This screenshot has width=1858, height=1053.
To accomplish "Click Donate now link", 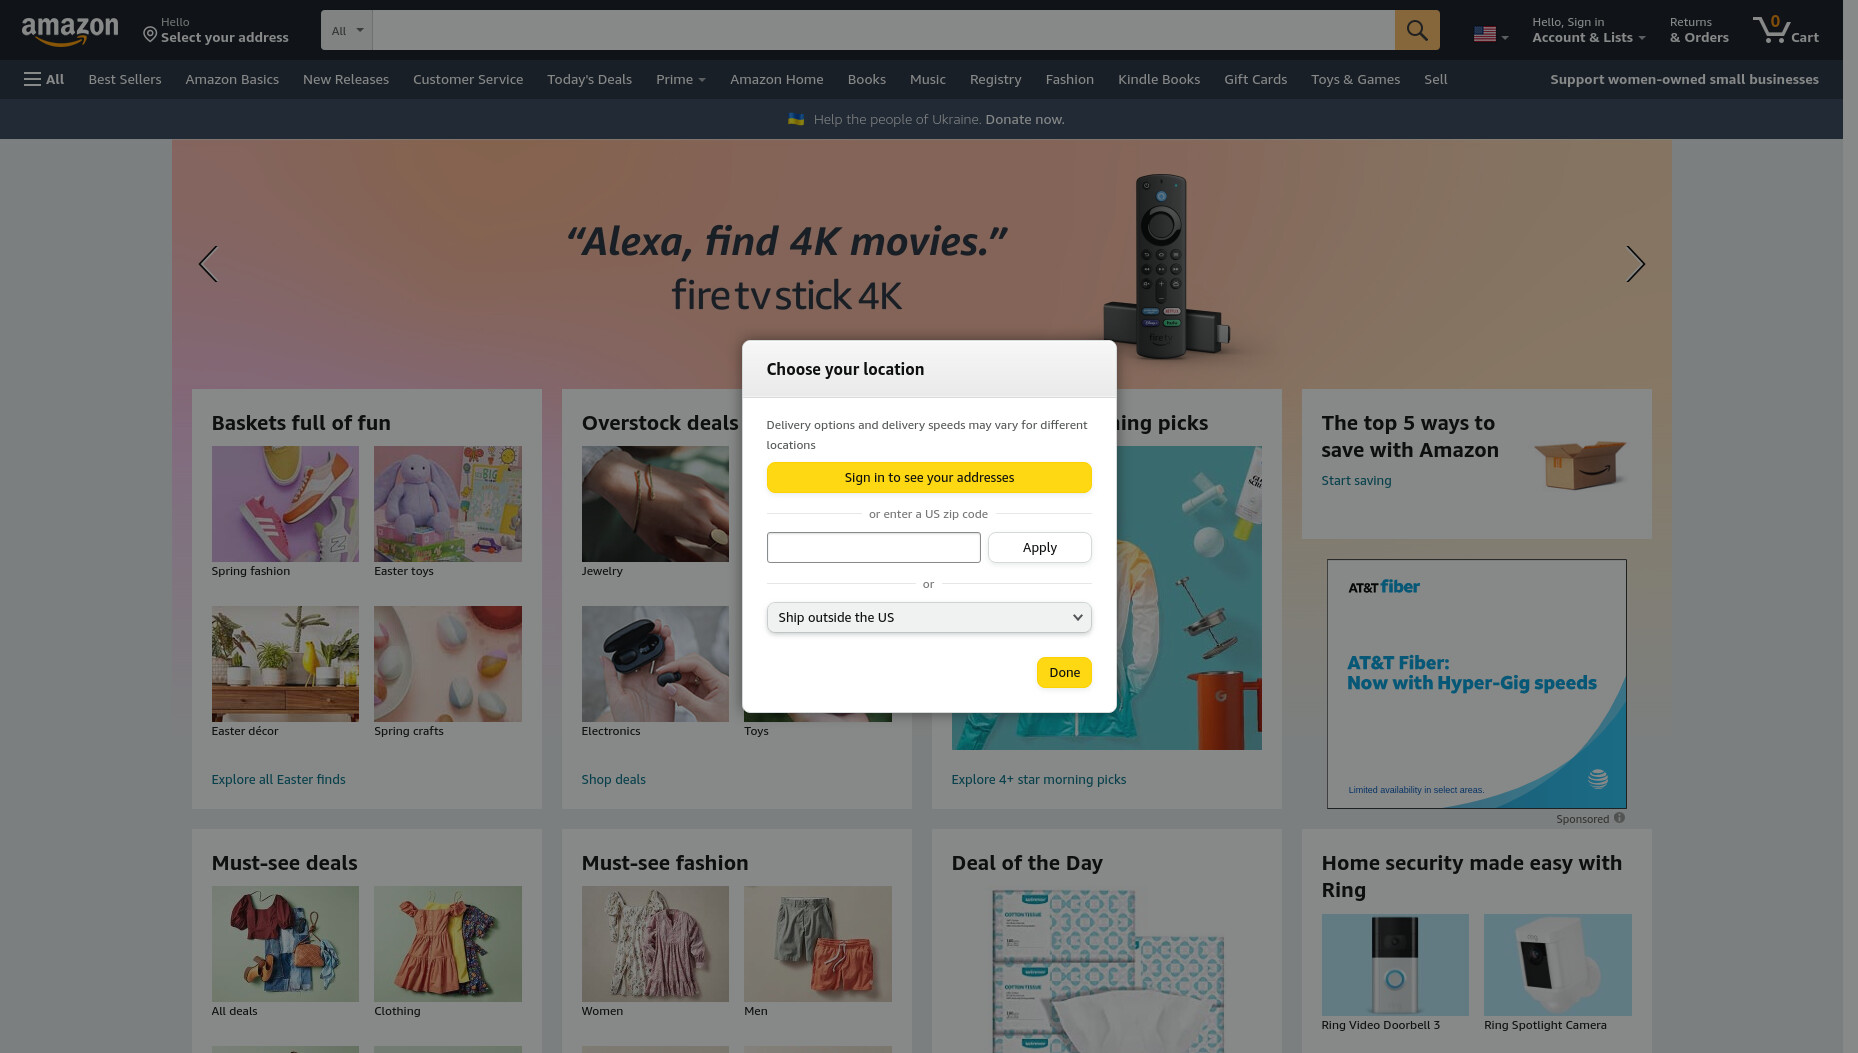I will pyautogui.click(x=1024, y=119).
